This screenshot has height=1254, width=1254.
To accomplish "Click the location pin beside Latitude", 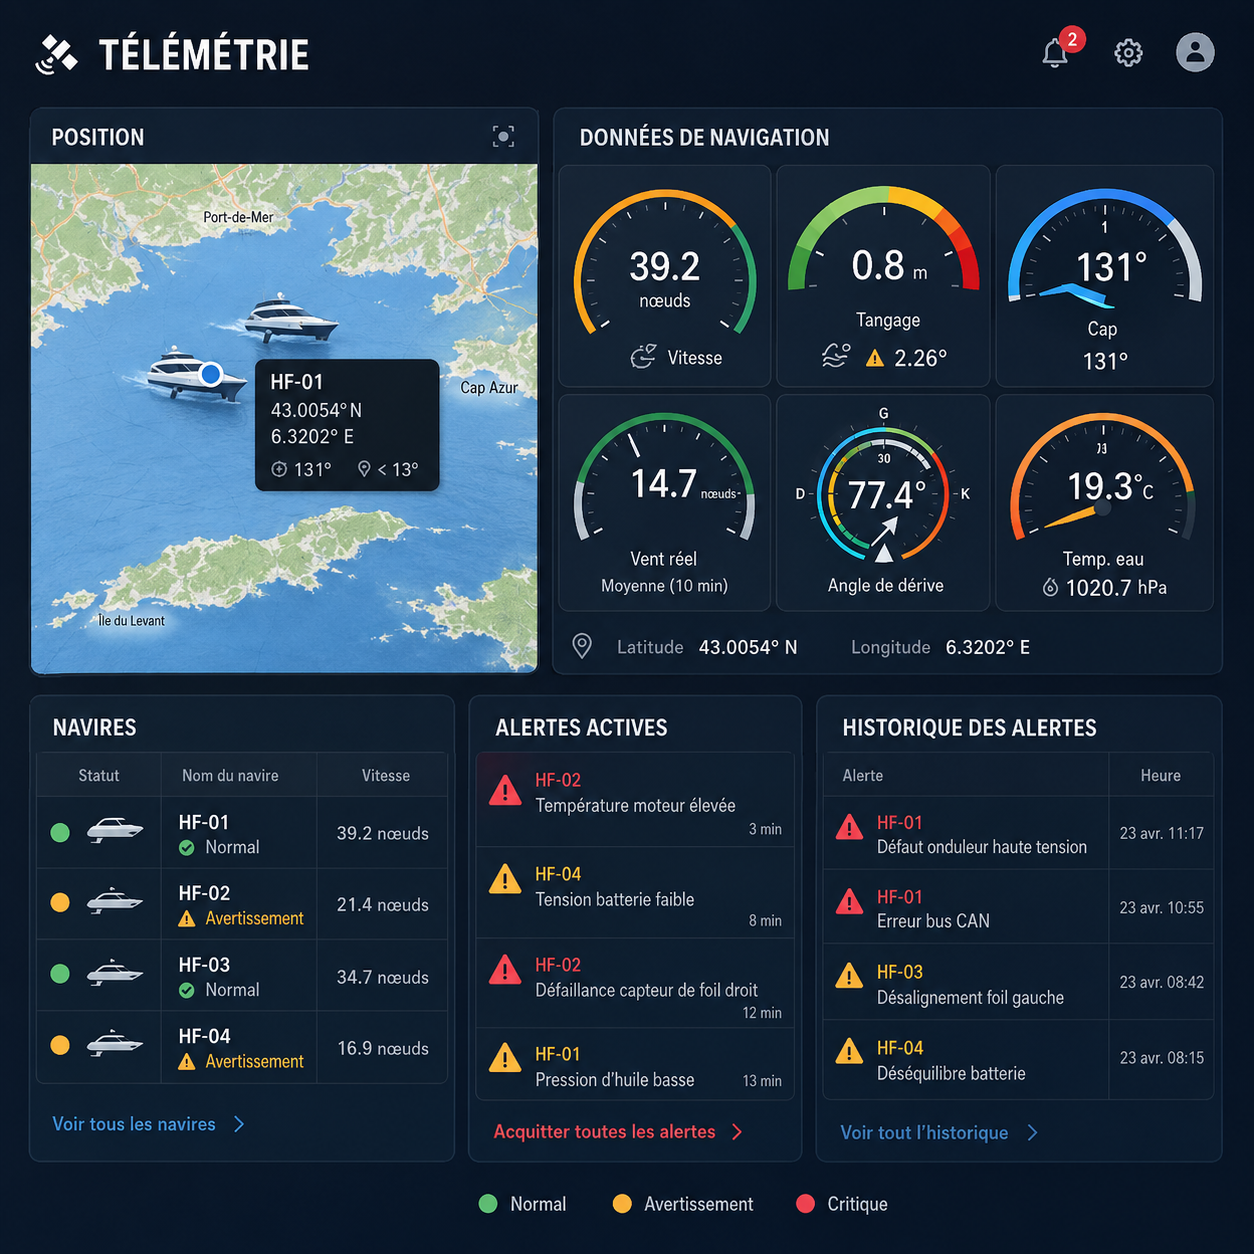I will pyautogui.click(x=581, y=646).
